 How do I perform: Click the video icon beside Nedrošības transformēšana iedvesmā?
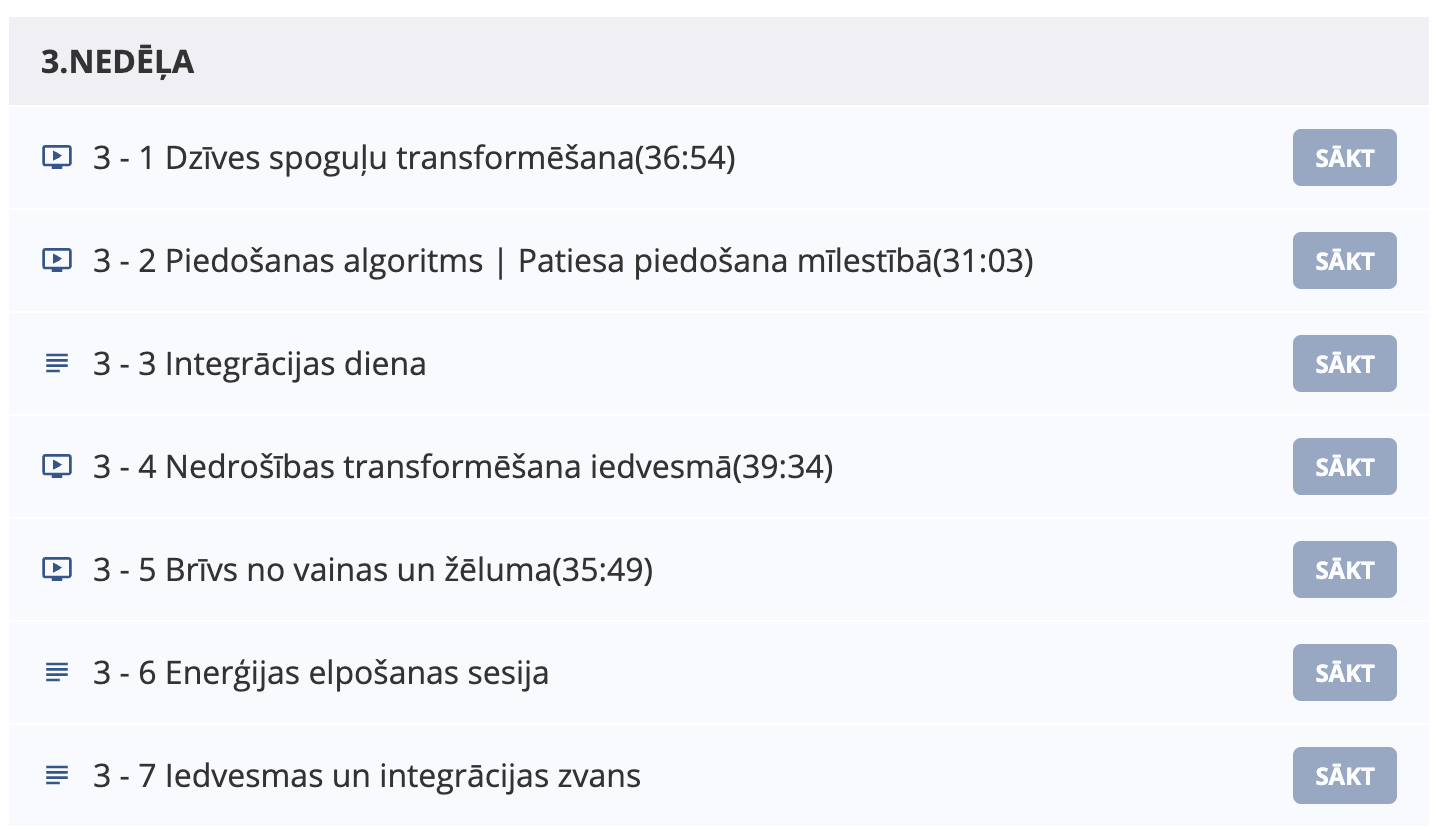[58, 467]
